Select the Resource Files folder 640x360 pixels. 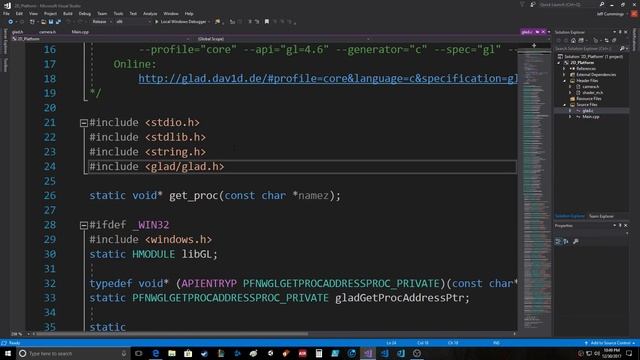pyautogui.click(x=588, y=99)
